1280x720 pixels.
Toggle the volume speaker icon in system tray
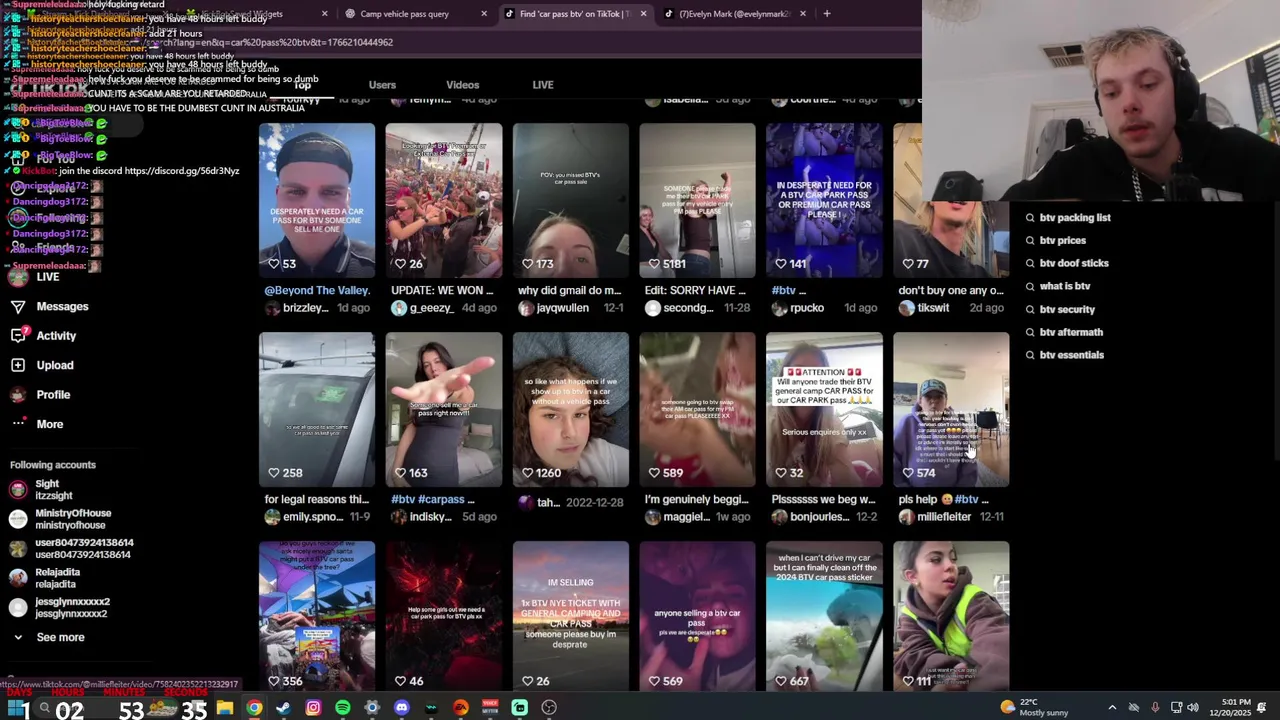point(1193,708)
